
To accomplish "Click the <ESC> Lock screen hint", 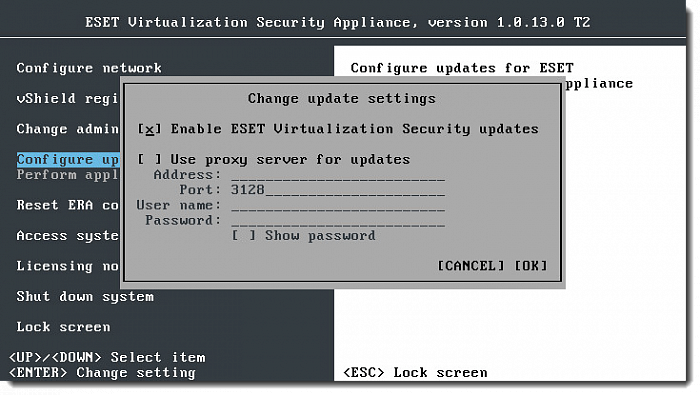I will click(x=415, y=373).
